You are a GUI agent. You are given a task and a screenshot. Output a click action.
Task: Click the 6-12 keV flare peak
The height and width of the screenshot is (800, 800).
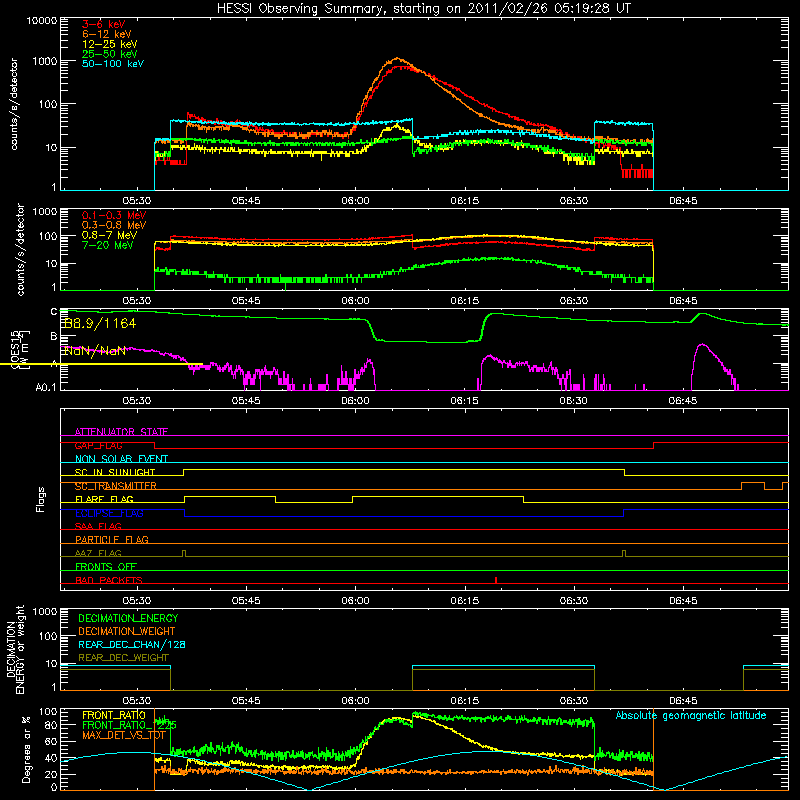pos(397,58)
